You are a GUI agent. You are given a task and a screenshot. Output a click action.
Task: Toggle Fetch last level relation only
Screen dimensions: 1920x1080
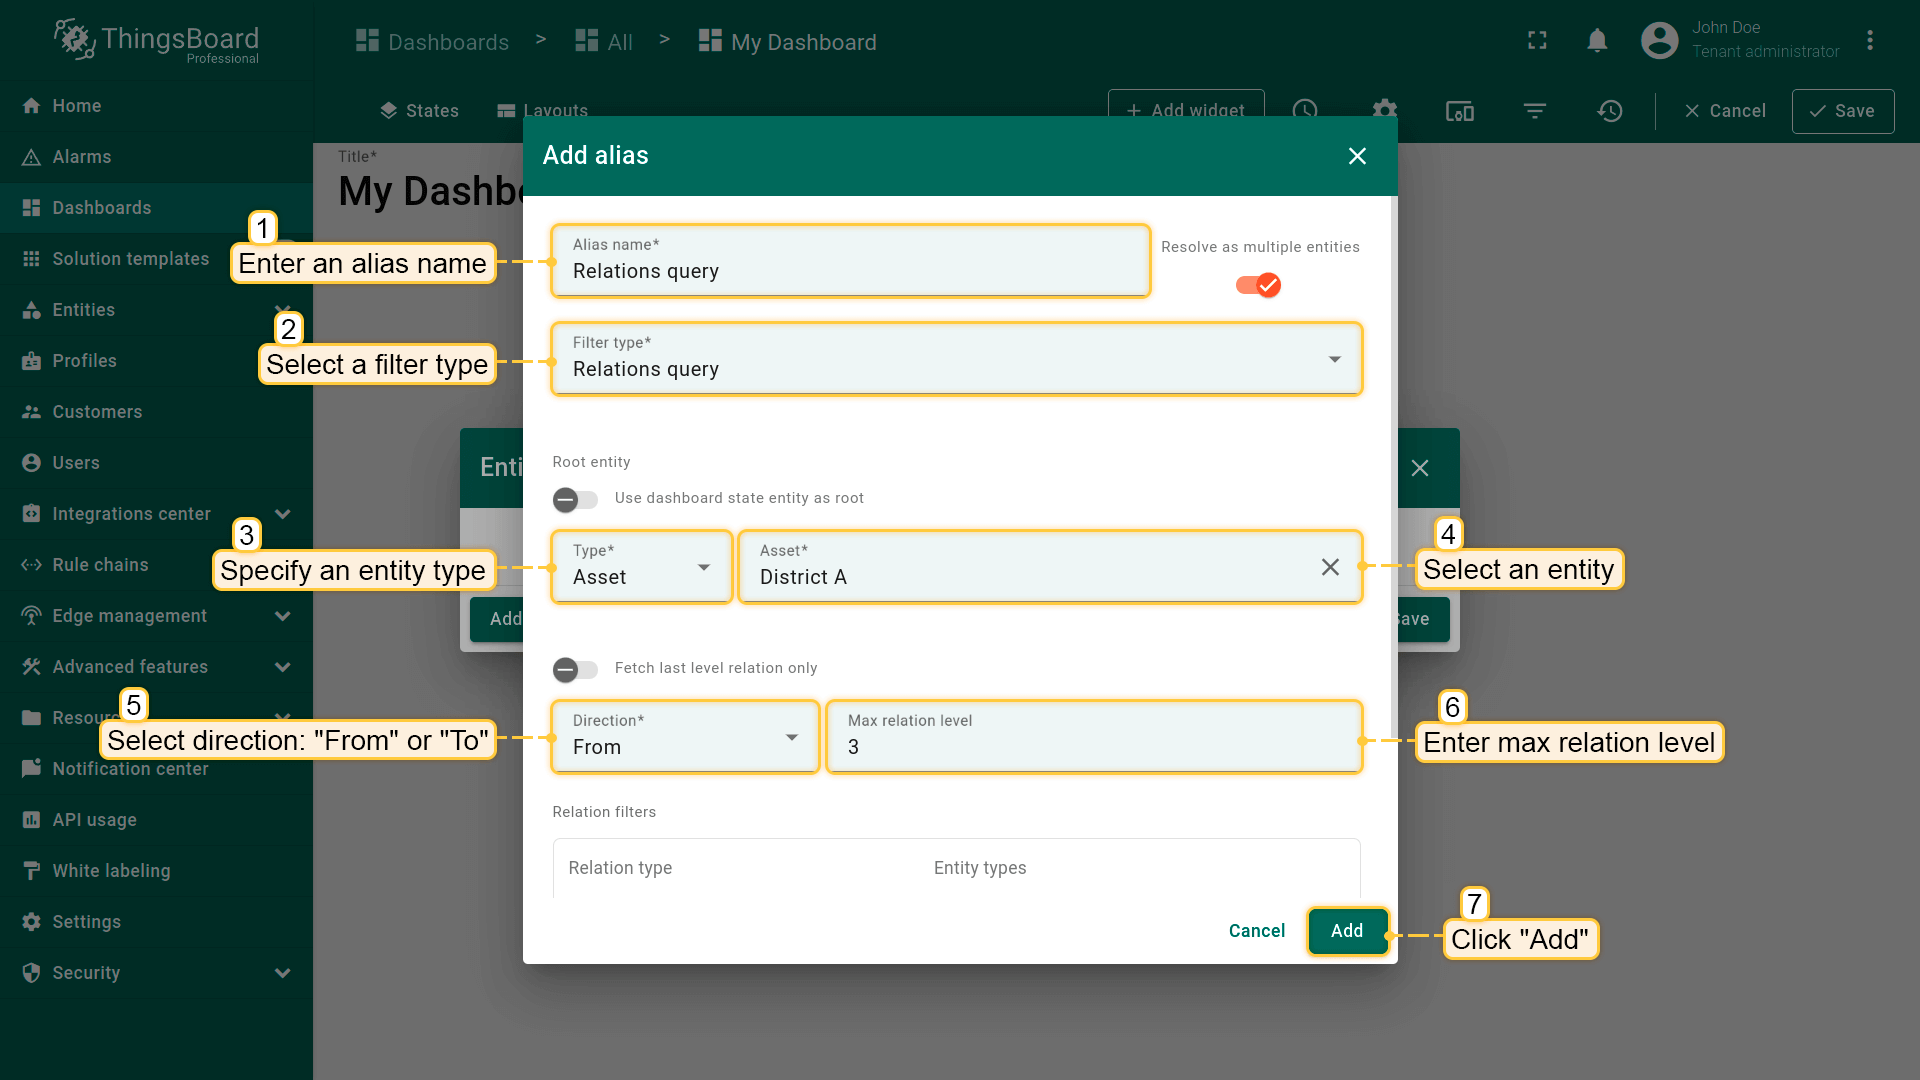pyautogui.click(x=575, y=669)
